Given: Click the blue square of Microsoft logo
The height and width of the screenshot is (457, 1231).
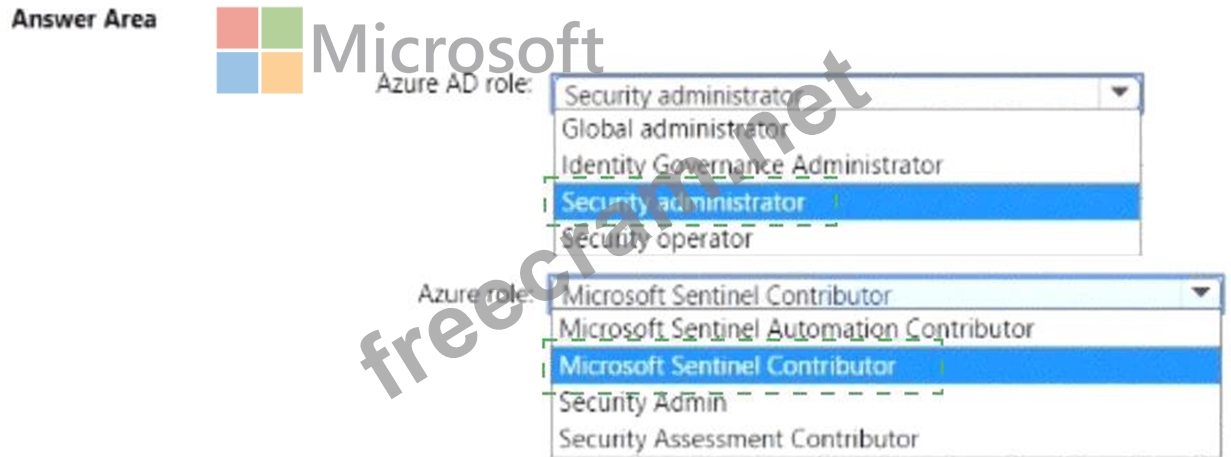Looking at the screenshot, I should point(237,73).
